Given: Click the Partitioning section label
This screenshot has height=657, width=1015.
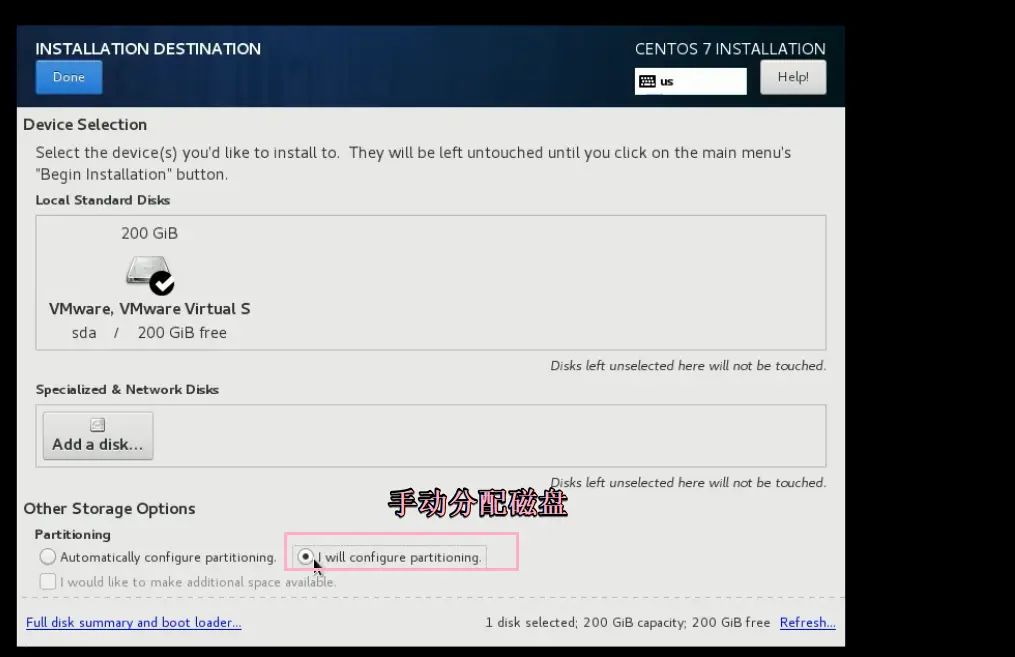Looking at the screenshot, I should [x=72, y=535].
